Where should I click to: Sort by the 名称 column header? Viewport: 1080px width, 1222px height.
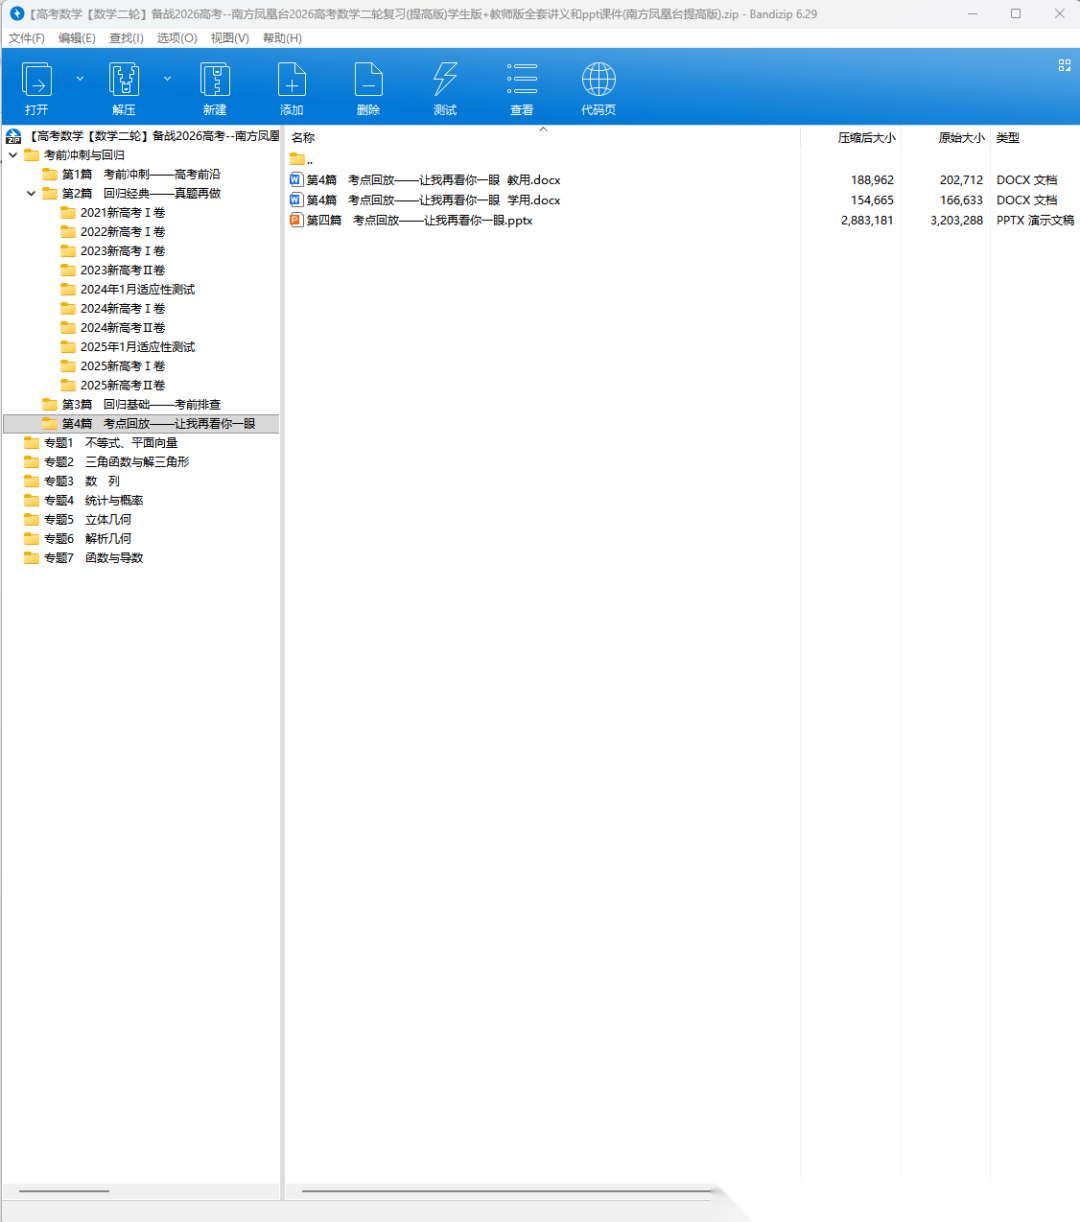(x=303, y=138)
